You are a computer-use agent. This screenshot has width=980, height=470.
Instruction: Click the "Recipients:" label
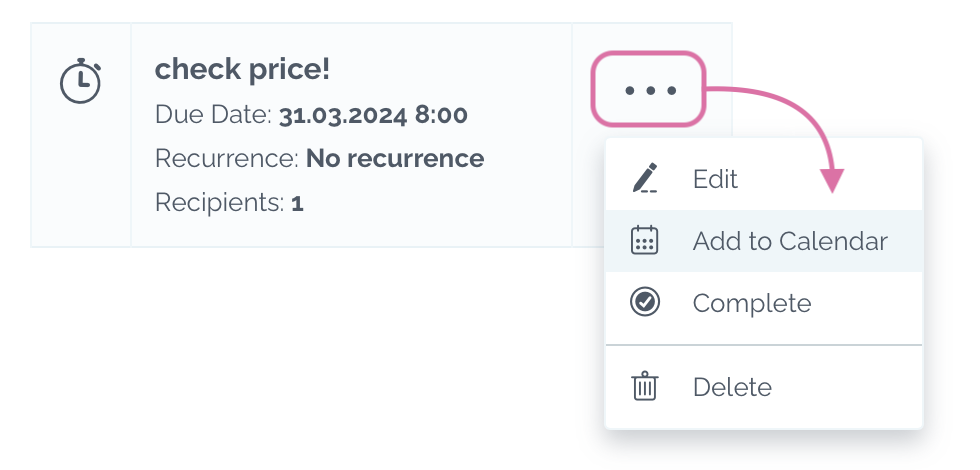[220, 202]
